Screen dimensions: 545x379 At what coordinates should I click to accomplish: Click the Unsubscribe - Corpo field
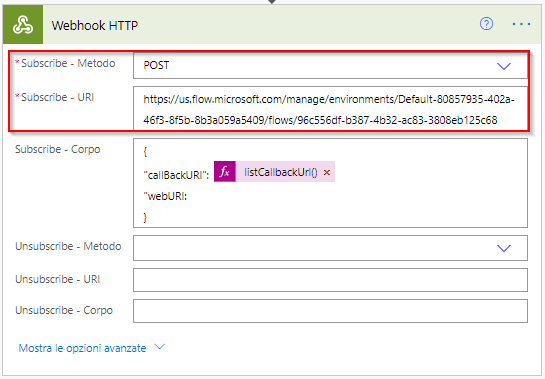(330, 311)
